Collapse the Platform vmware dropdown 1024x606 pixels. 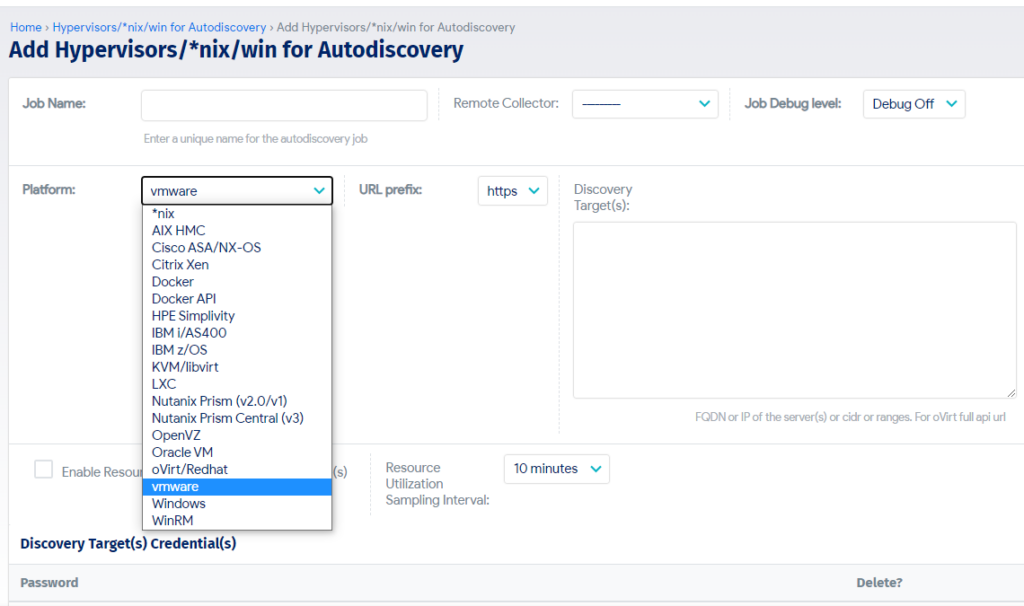237,191
